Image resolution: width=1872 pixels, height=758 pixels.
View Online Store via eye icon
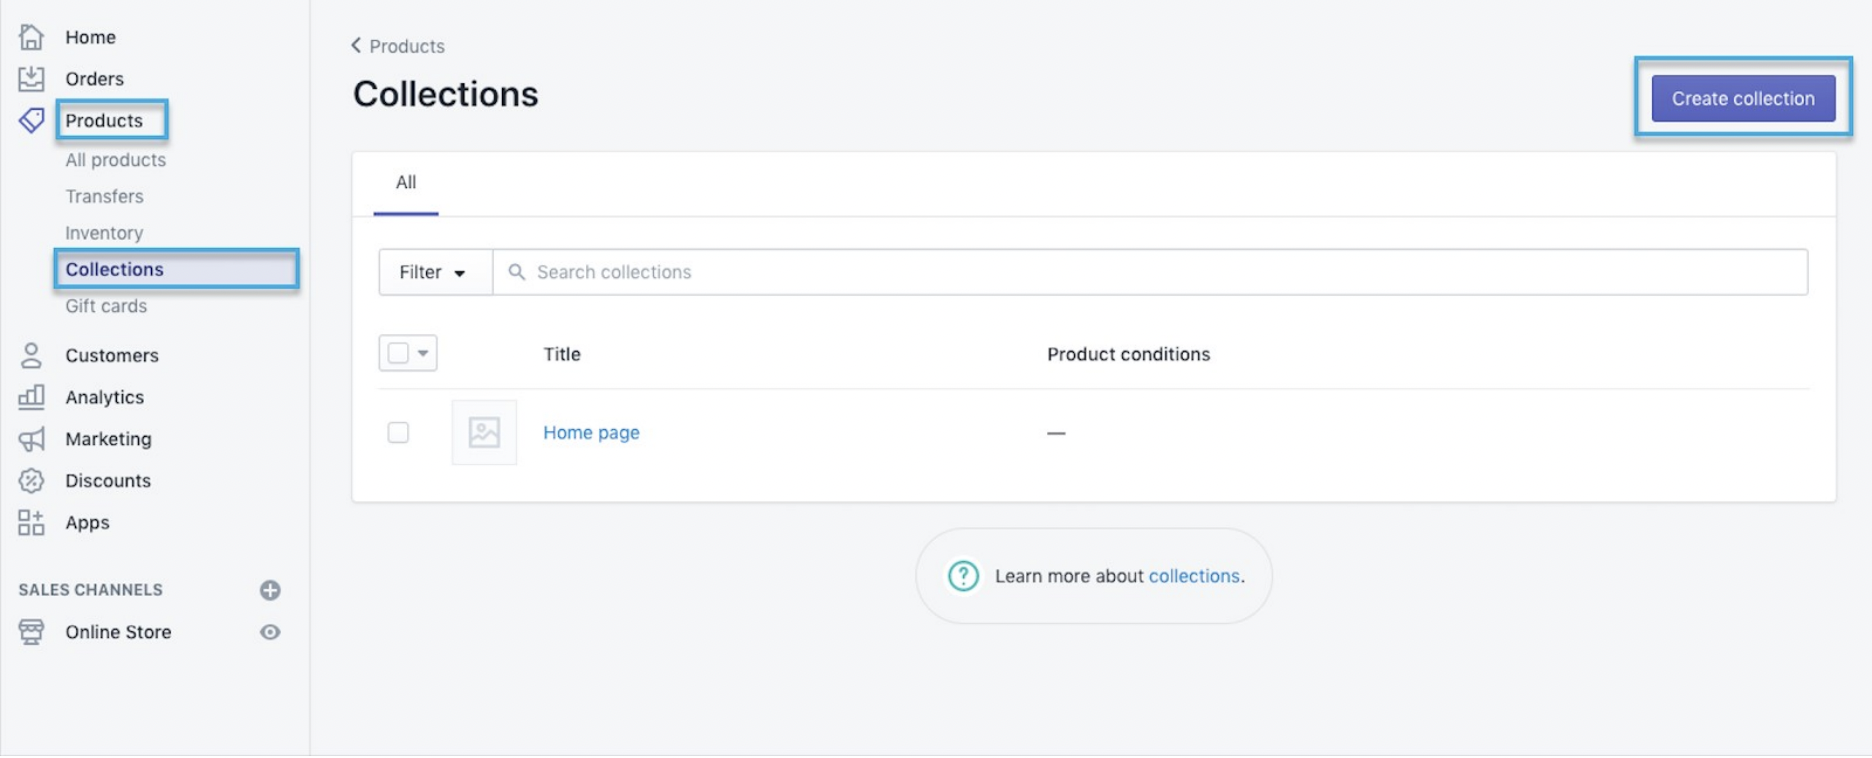[270, 632]
